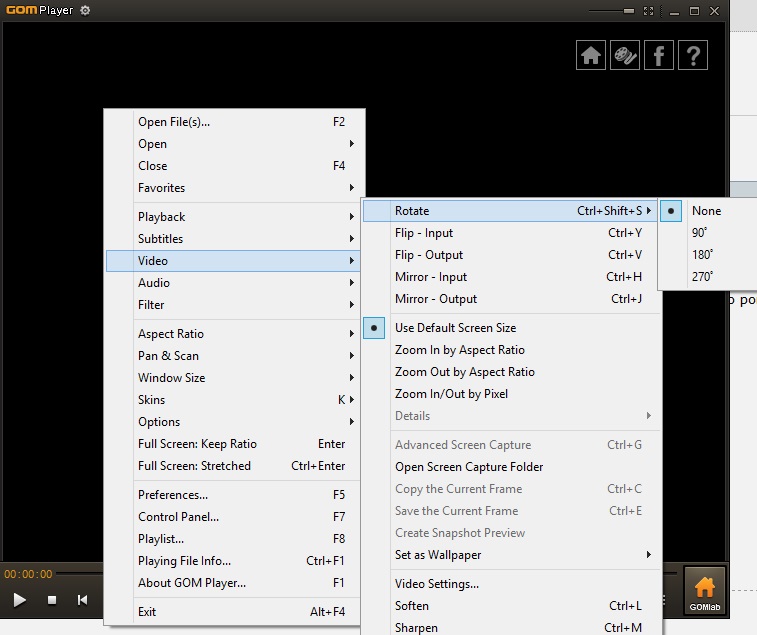Click the GOM Player logo
Image resolution: width=757 pixels, height=635 pixels.
tap(39, 10)
